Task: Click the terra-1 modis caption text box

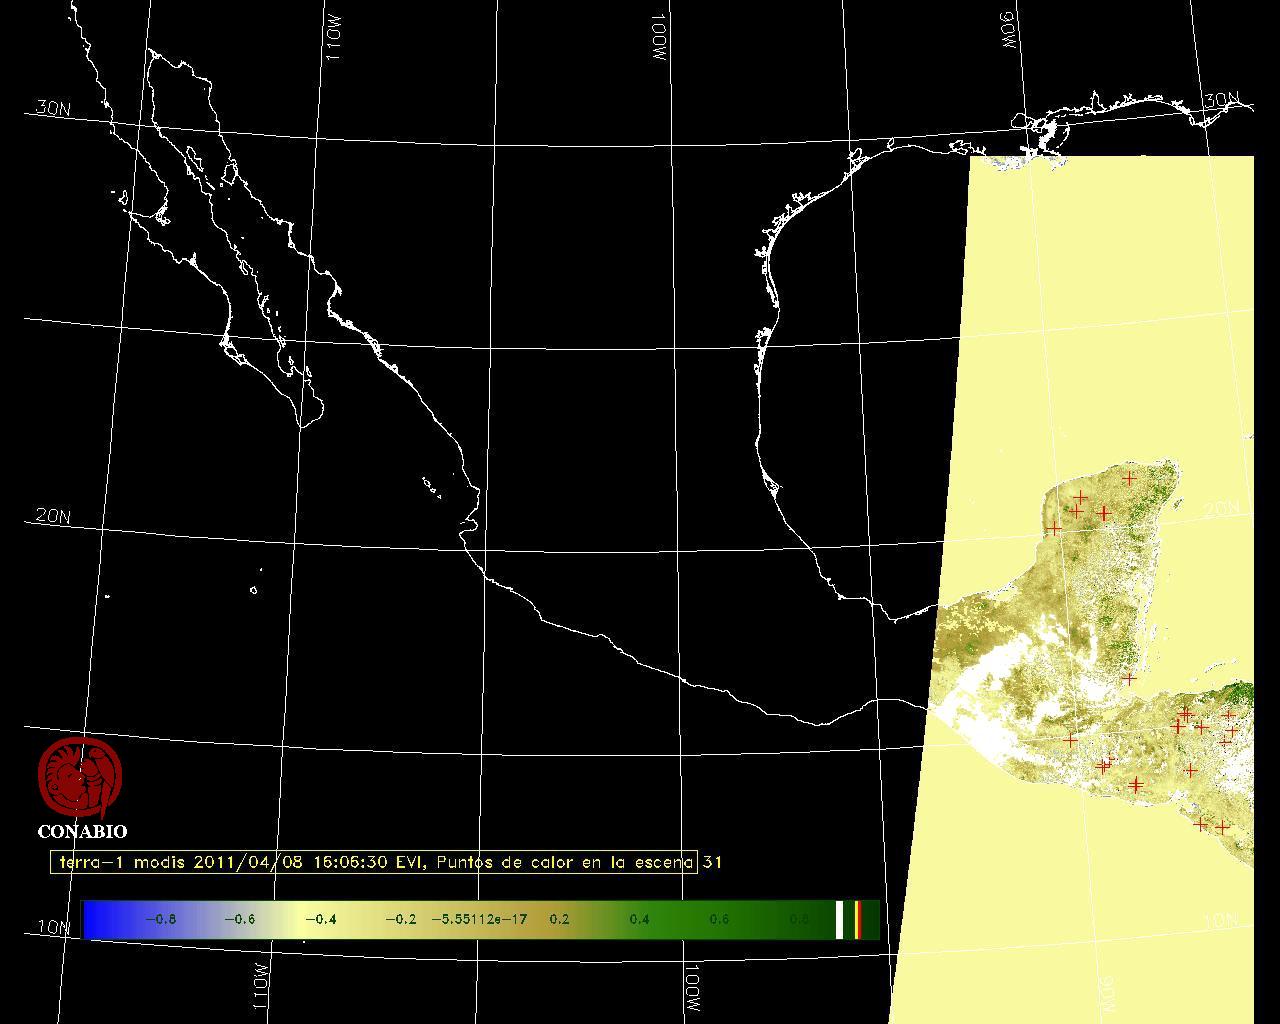Action: (x=374, y=862)
